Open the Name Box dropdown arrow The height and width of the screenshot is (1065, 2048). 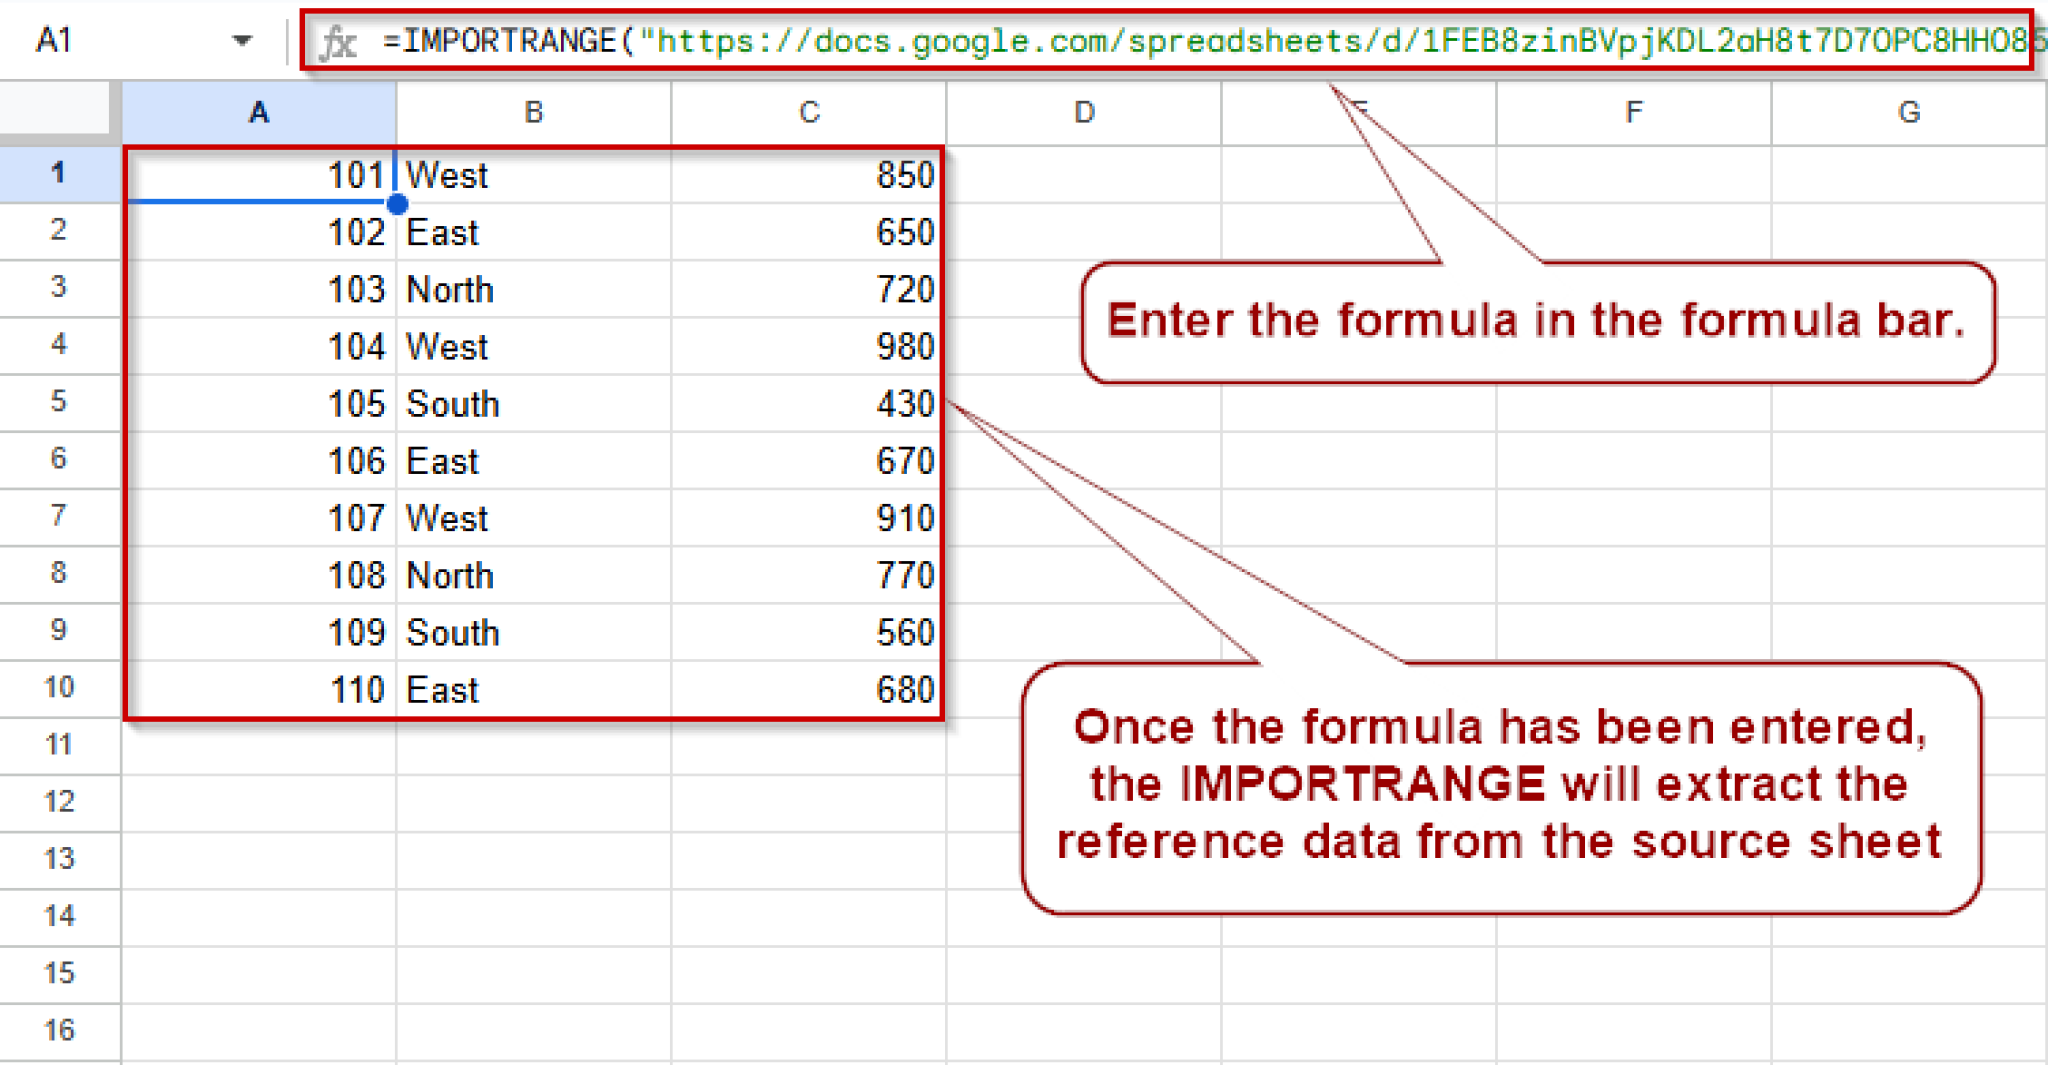(x=240, y=41)
